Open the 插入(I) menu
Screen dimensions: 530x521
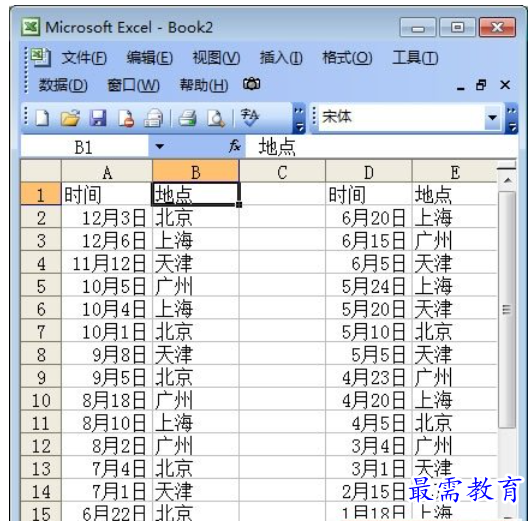(x=281, y=57)
